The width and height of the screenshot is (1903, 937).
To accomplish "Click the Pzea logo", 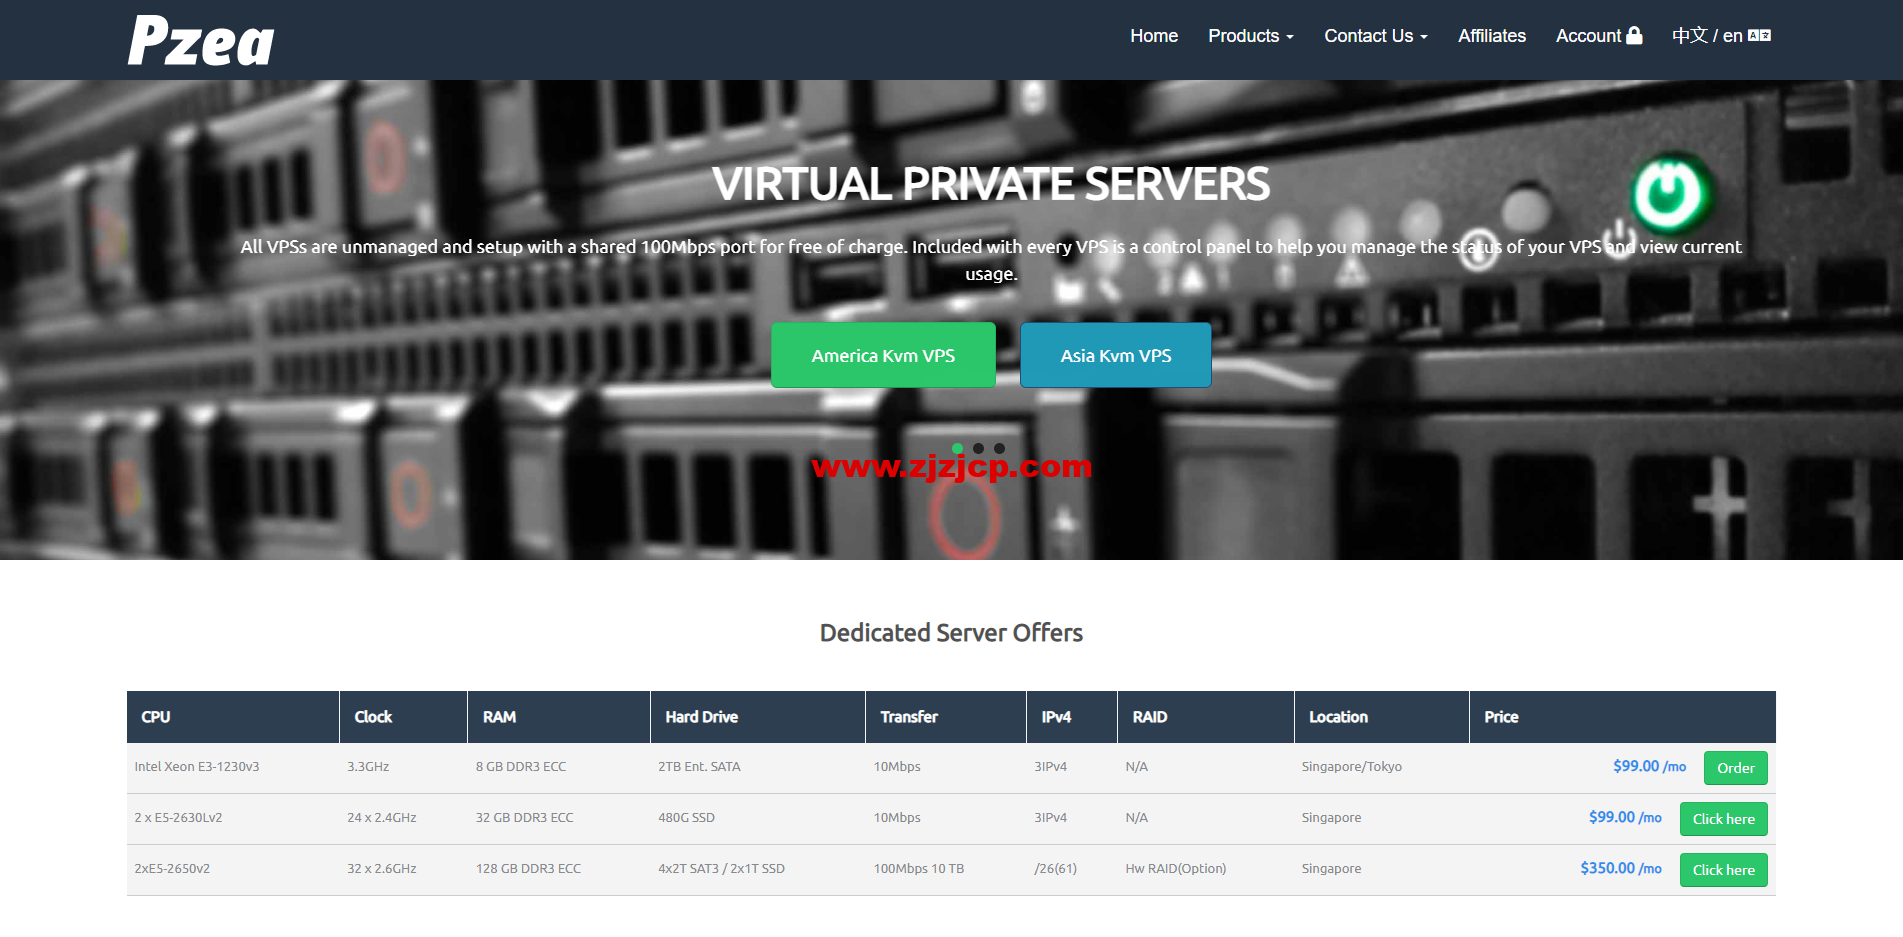I will pos(201,41).
